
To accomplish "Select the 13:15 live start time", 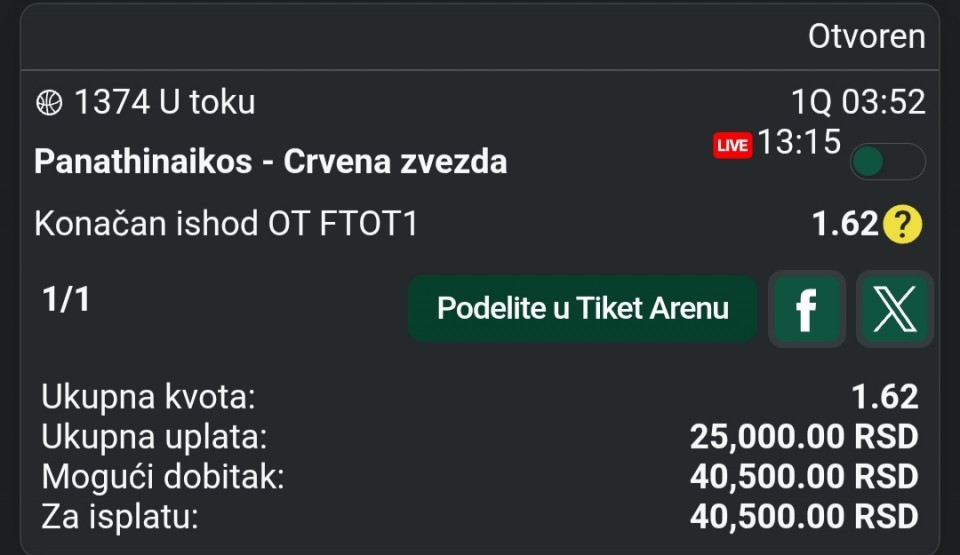I will coord(798,143).
